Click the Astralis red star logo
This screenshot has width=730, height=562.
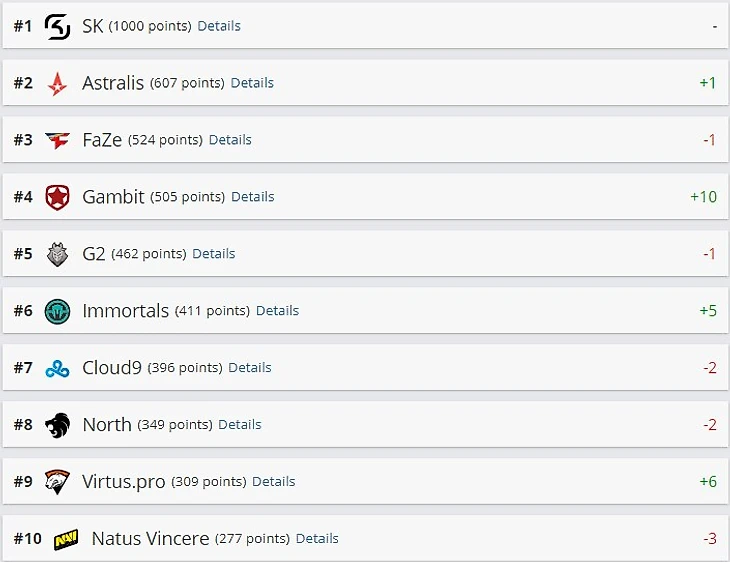(x=58, y=83)
